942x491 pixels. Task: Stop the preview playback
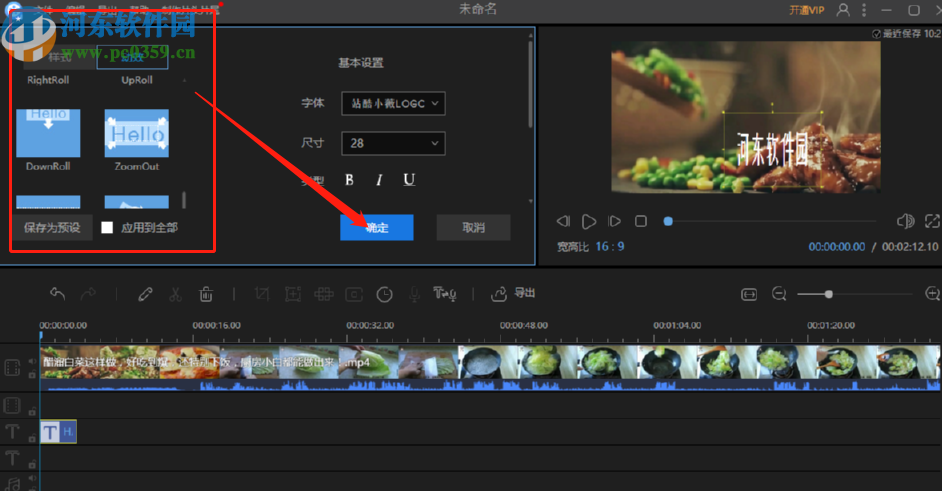pyautogui.click(x=641, y=221)
